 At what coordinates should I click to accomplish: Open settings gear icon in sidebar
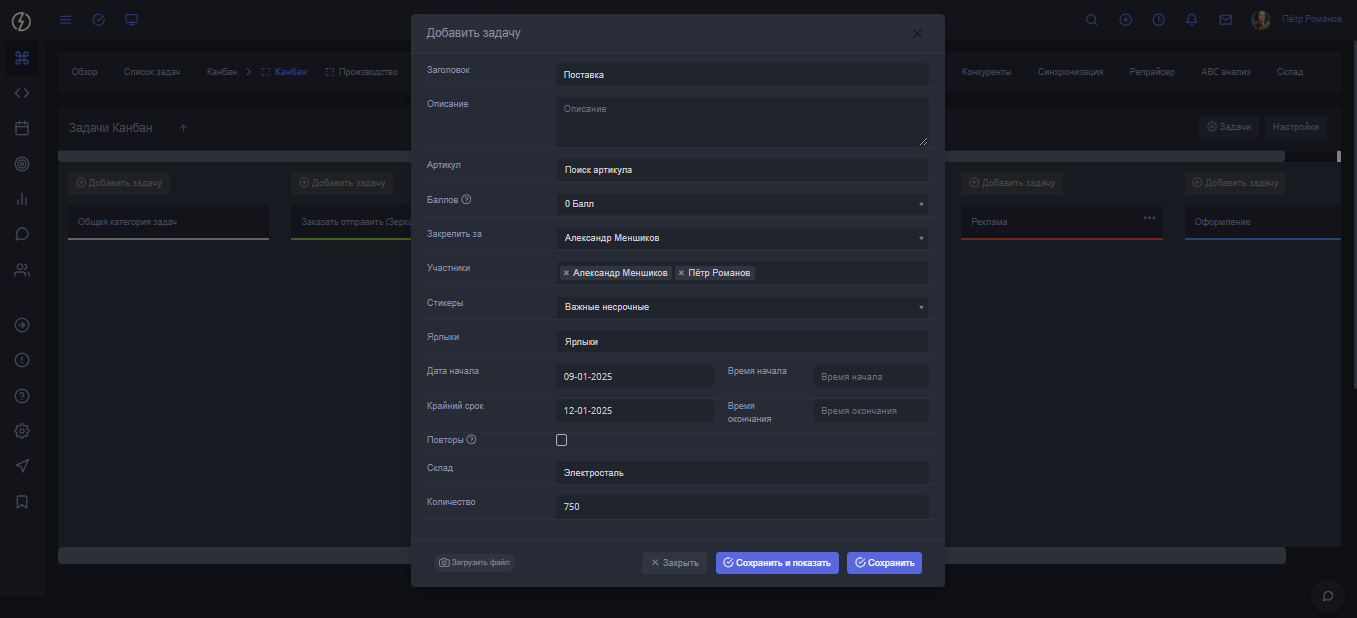pos(22,431)
